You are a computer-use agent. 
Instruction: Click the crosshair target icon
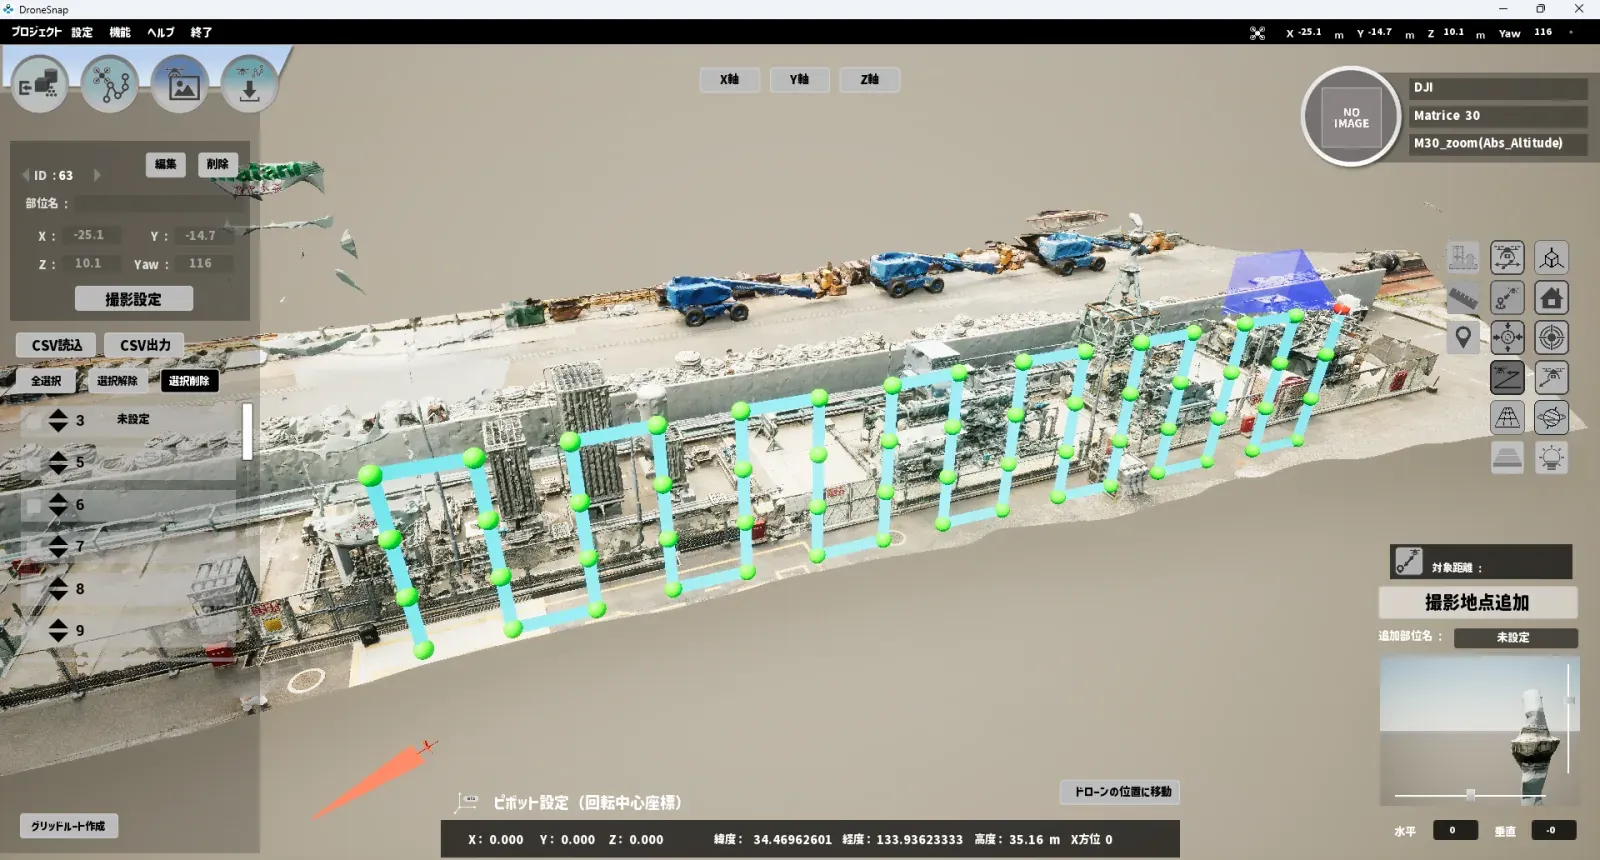point(1551,338)
